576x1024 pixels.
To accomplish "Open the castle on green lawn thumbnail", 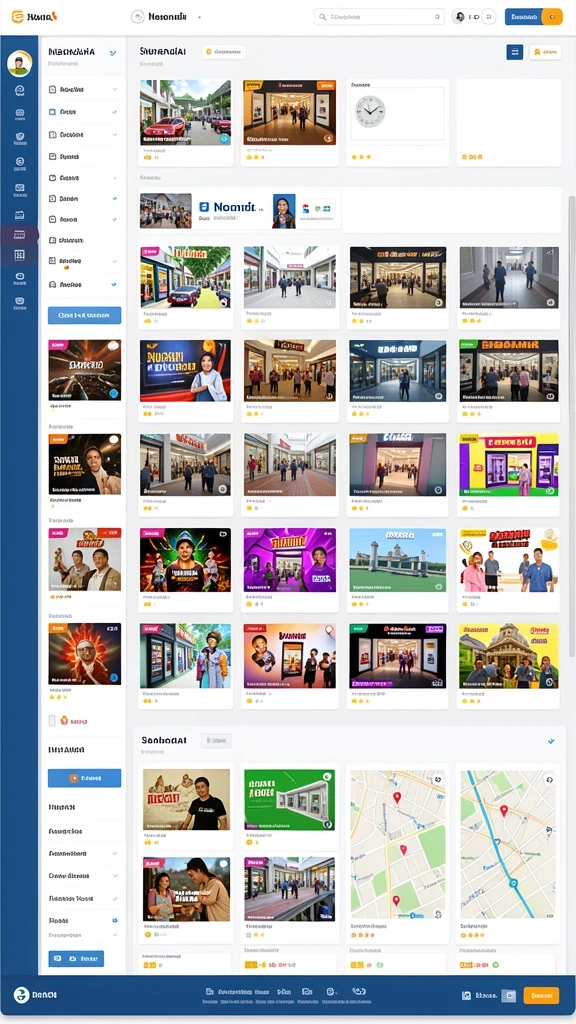I will (398, 560).
